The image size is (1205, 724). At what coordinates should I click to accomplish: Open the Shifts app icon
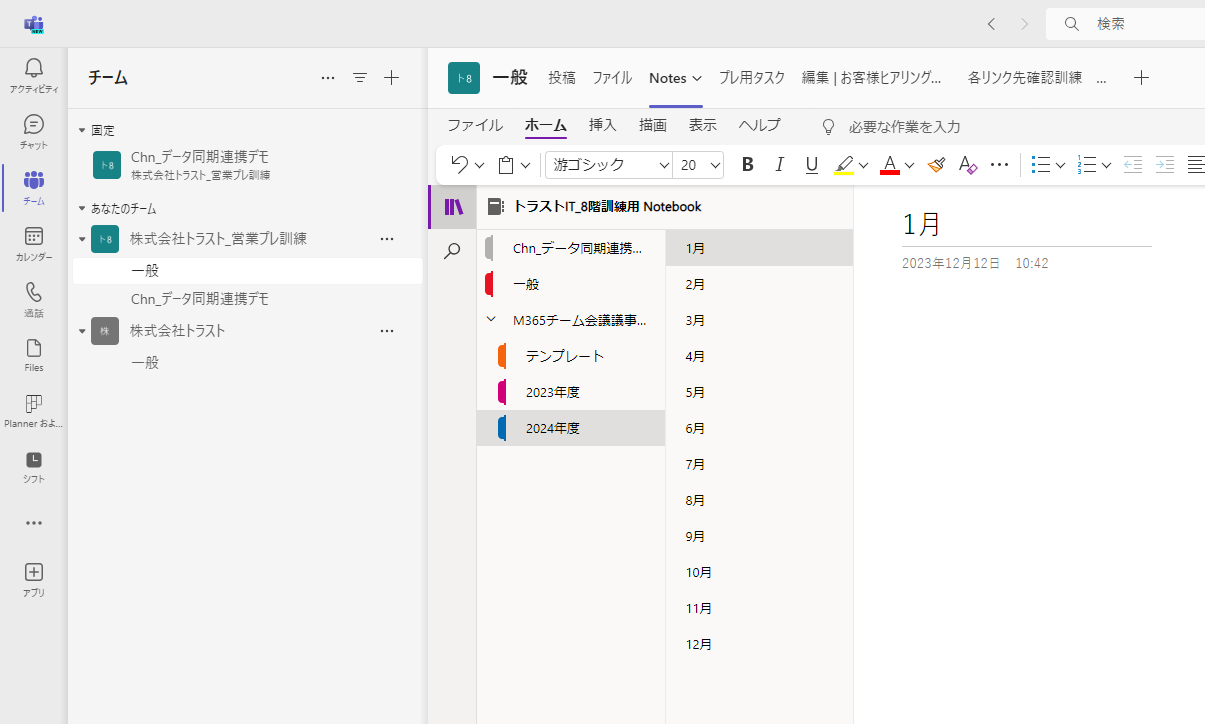(33, 466)
